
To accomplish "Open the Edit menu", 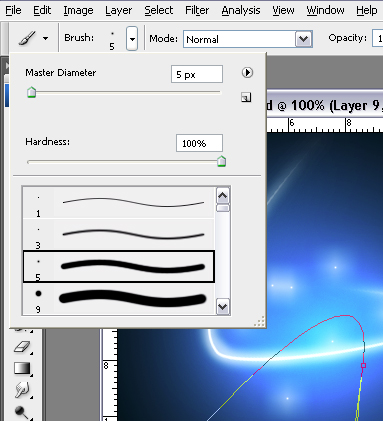I will [42, 11].
